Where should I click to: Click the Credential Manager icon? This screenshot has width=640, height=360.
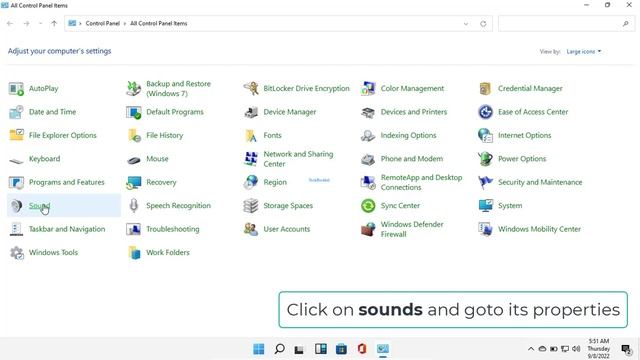click(x=485, y=89)
